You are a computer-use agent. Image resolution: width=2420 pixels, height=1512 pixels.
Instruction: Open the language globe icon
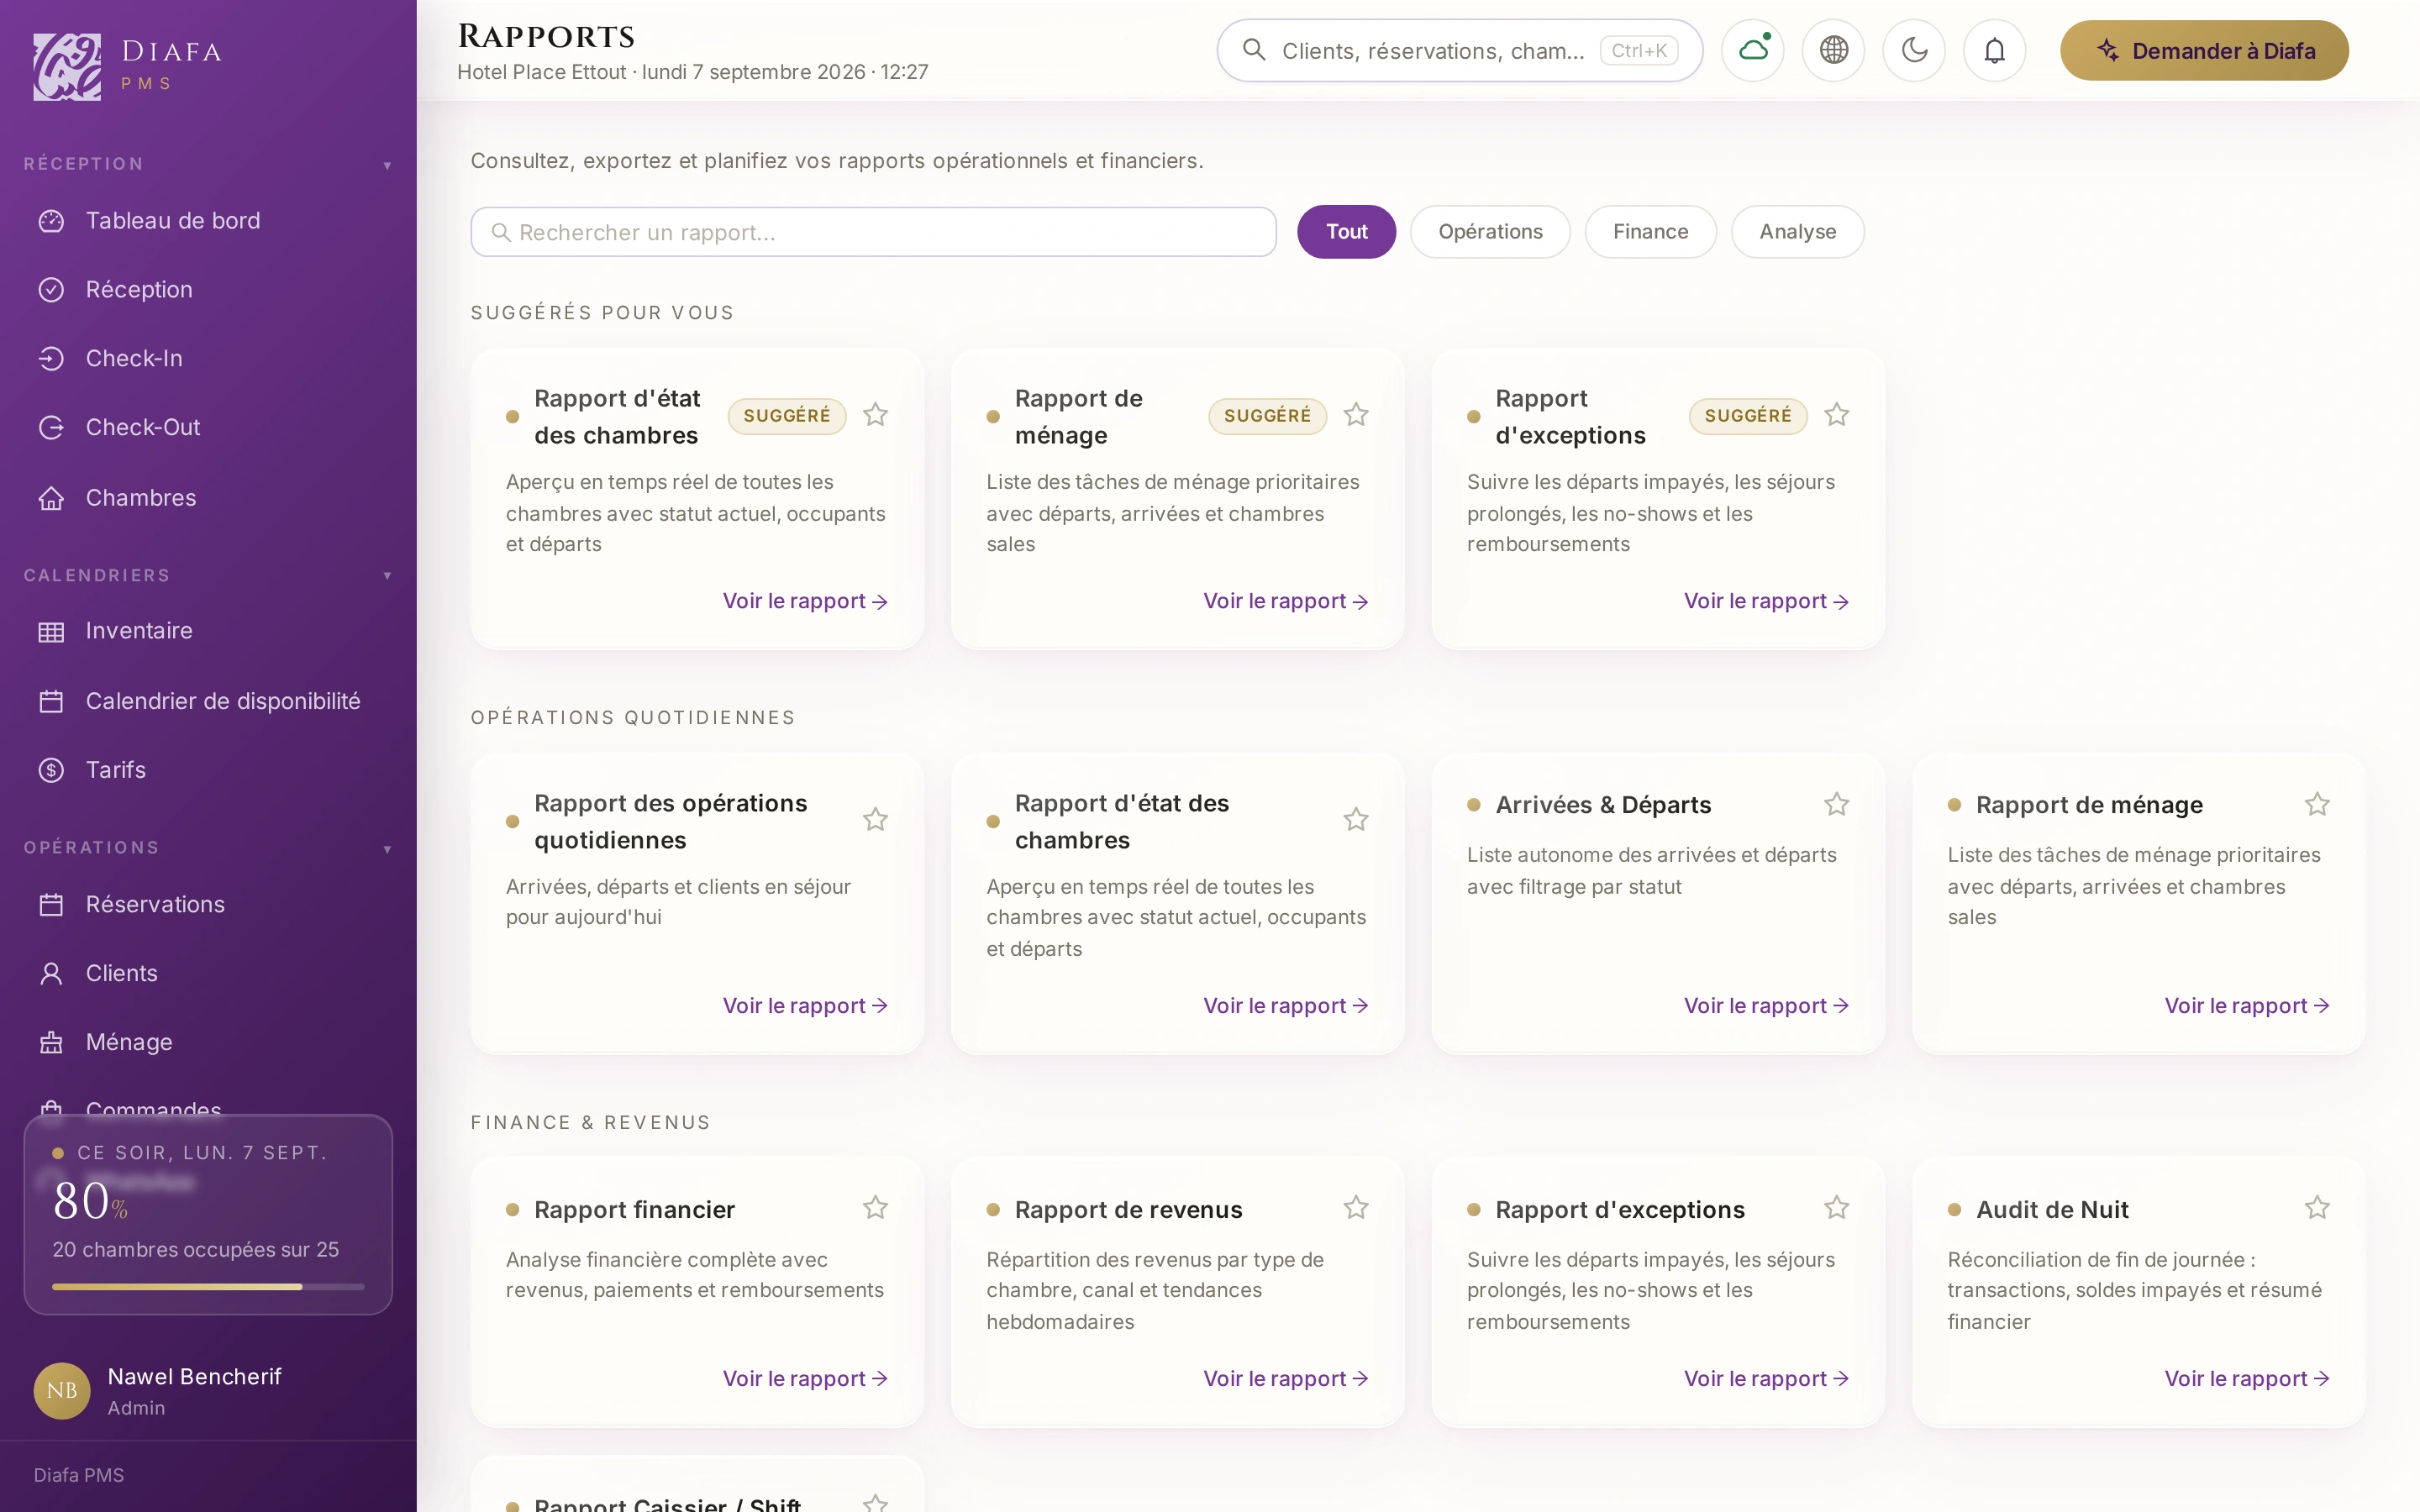coord(1833,50)
